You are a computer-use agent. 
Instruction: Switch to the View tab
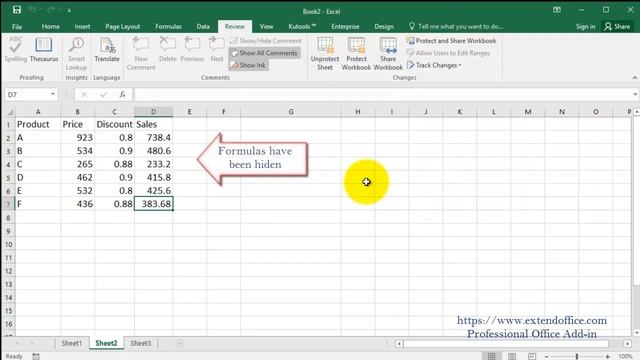click(266, 27)
